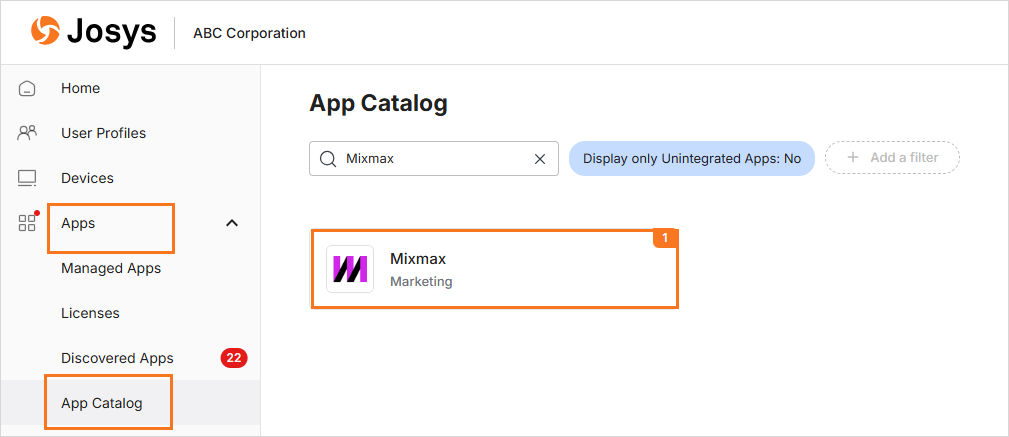The height and width of the screenshot is (437, 1009).
Task: Toggle Display only Unintegrated Apps filter
Action: (x=692, y=158)
